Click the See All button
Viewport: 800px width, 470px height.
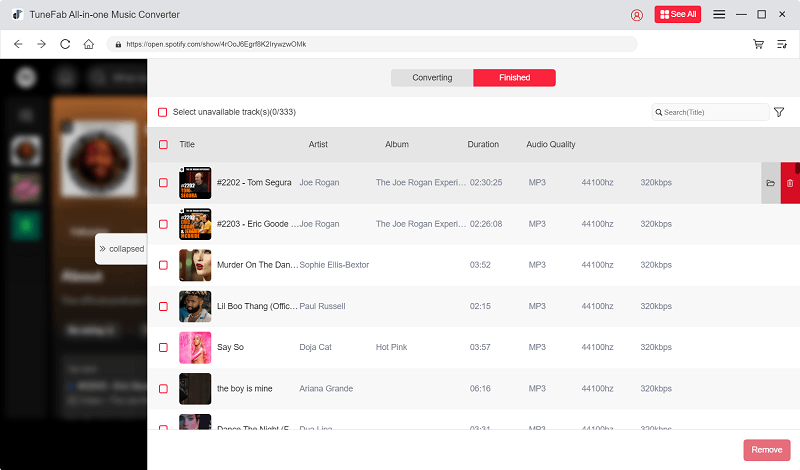tap(678, 14)
